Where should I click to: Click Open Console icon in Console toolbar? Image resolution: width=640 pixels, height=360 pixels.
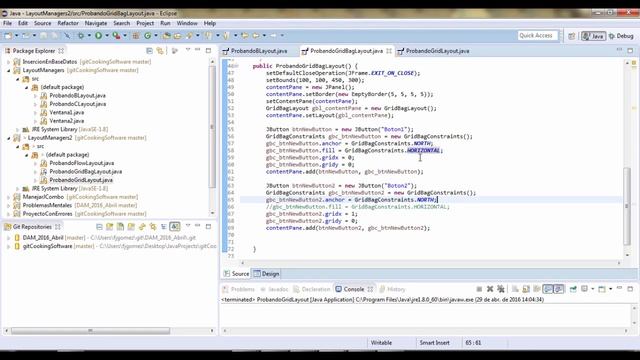[602, 289]
